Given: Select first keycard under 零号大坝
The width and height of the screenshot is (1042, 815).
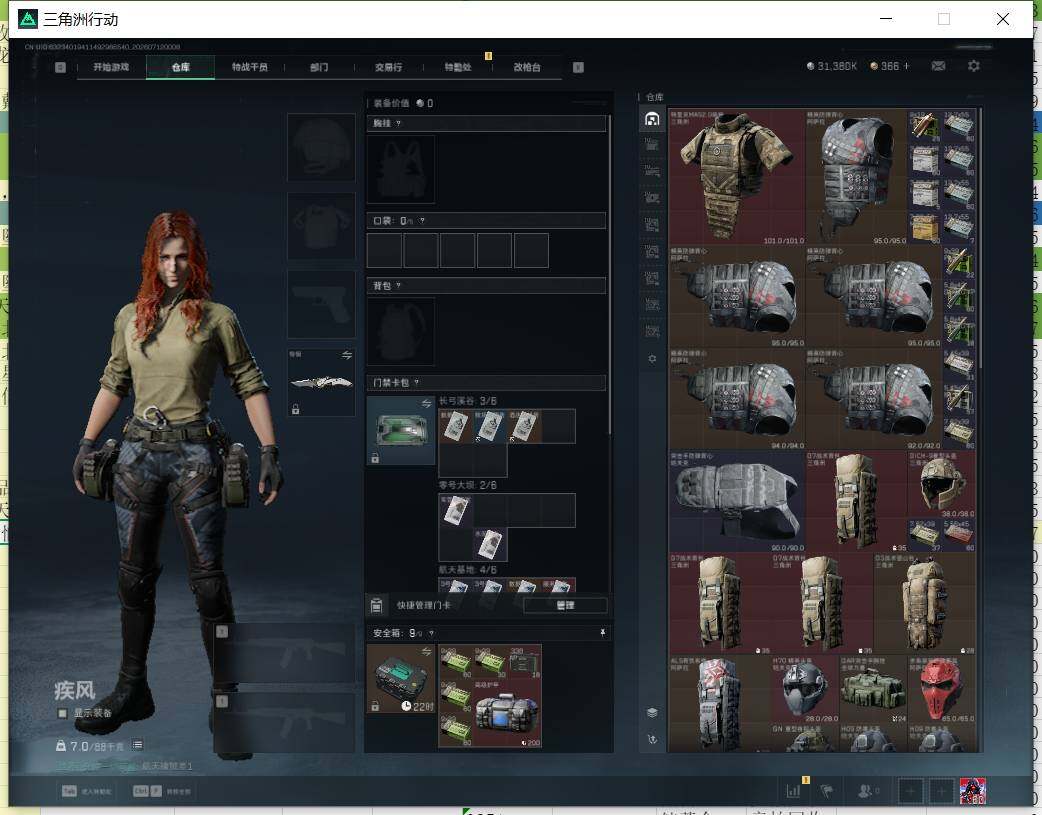Looking at the screenshot, I should (455, 511).
